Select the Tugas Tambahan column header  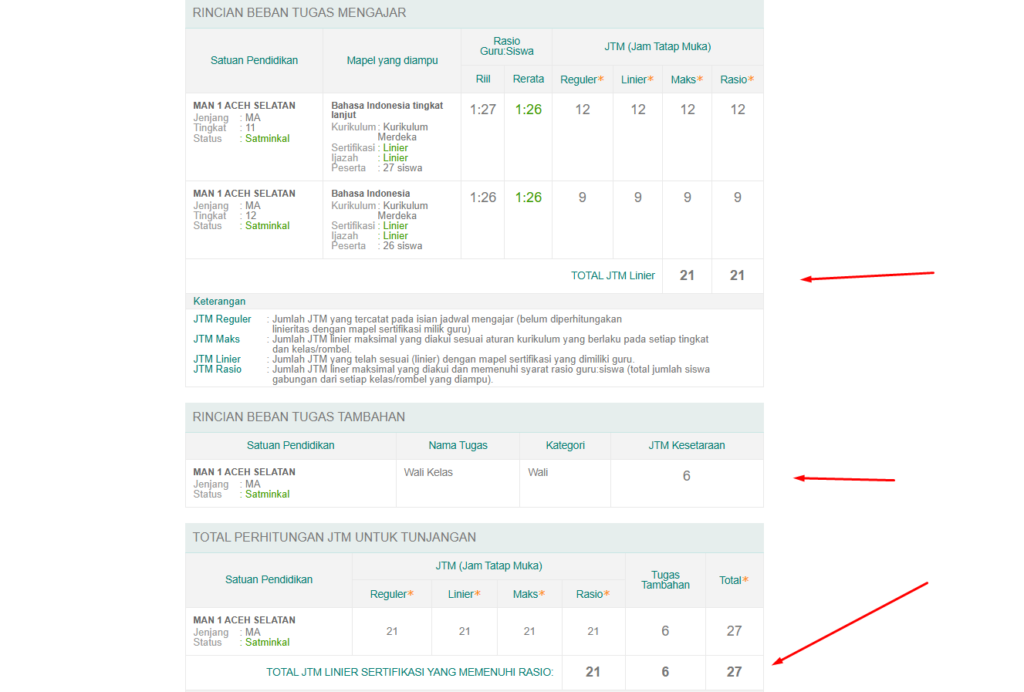coord(665,580)
